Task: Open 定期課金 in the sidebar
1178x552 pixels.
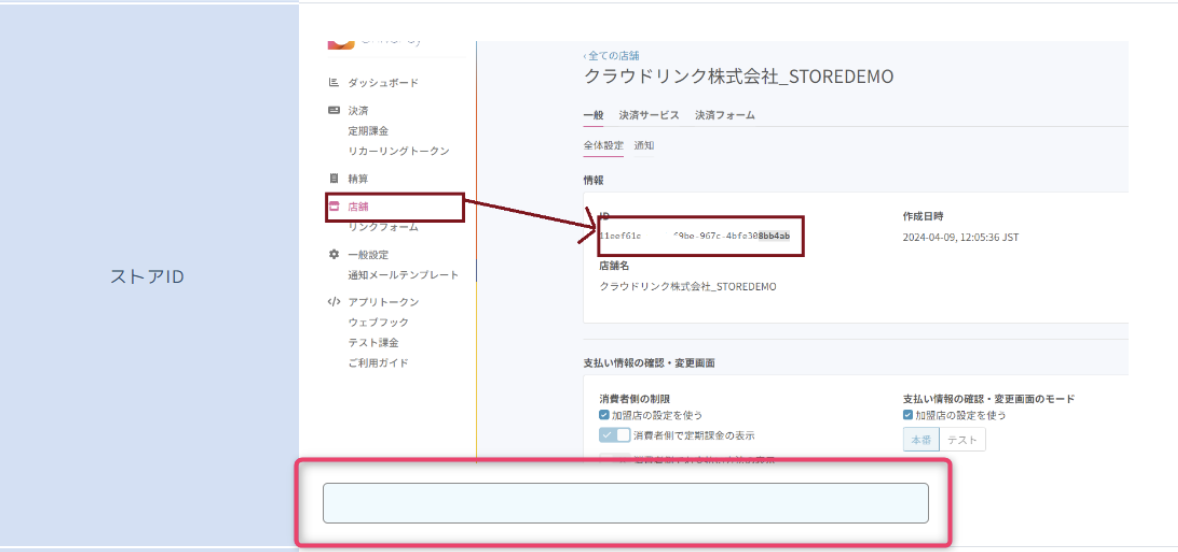Action: [x=368, y=131]
